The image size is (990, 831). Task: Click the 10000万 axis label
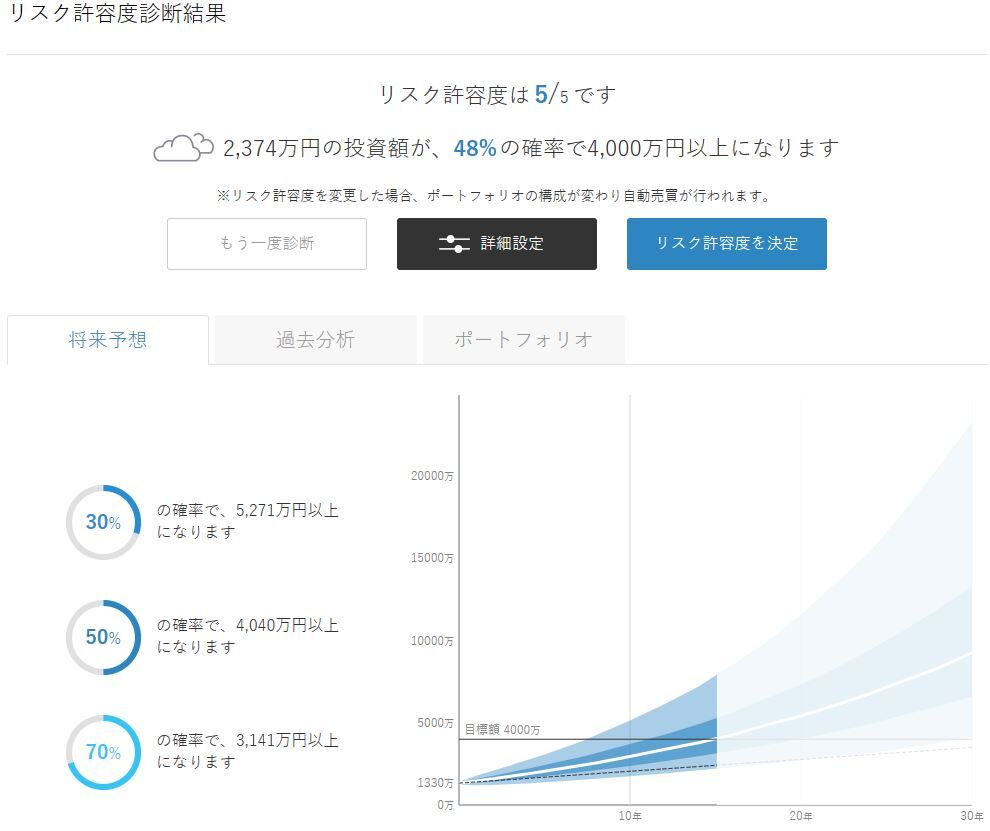tap(432, 641)
